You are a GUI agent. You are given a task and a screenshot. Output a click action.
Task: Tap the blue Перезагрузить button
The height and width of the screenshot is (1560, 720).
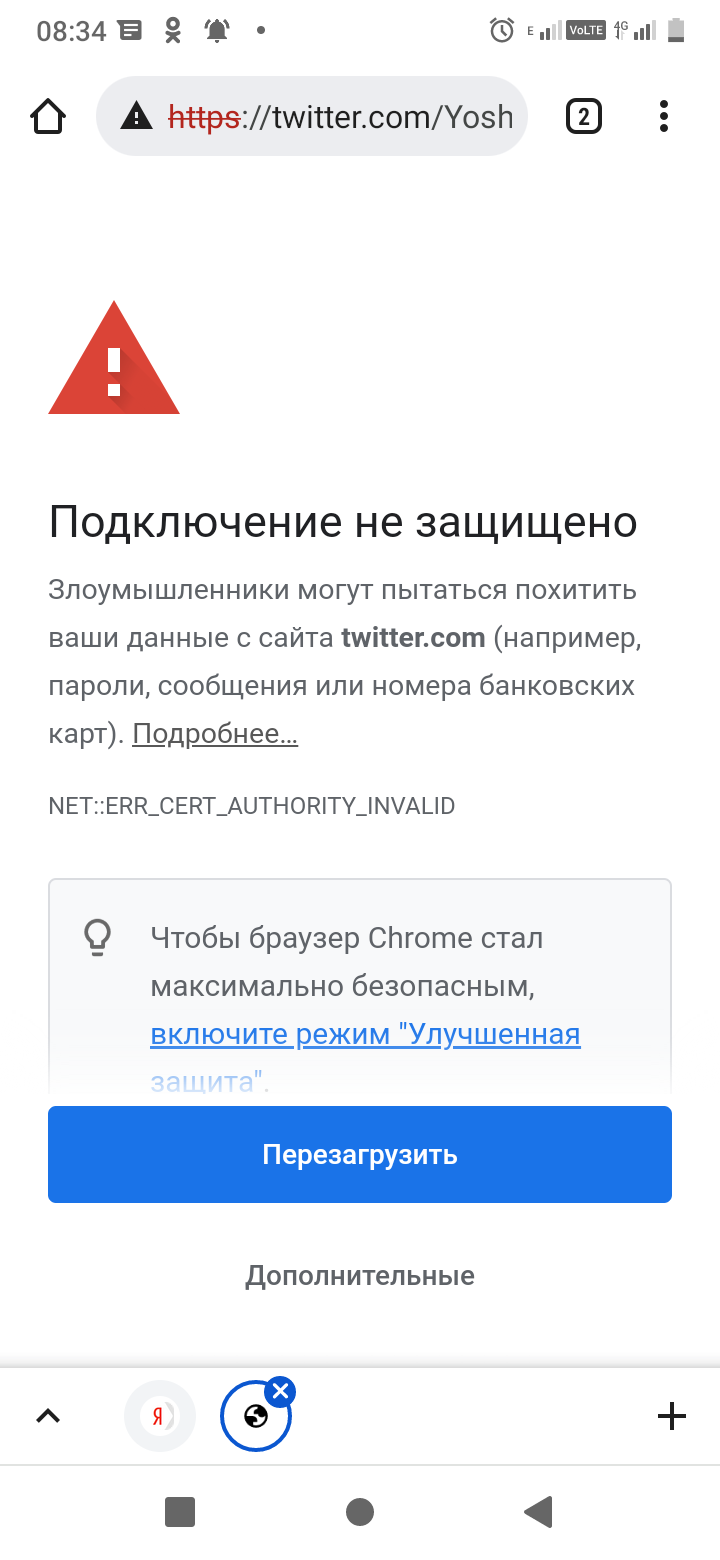tap(360, 1154)
